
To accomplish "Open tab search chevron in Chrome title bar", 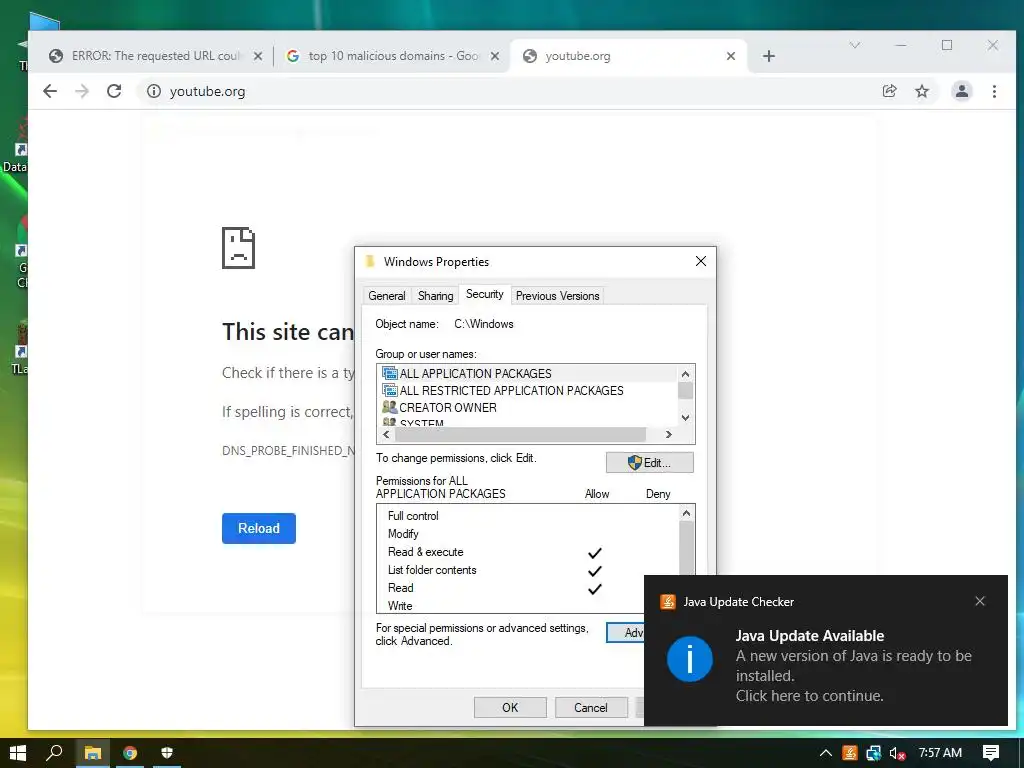I will tap(855, 45).
